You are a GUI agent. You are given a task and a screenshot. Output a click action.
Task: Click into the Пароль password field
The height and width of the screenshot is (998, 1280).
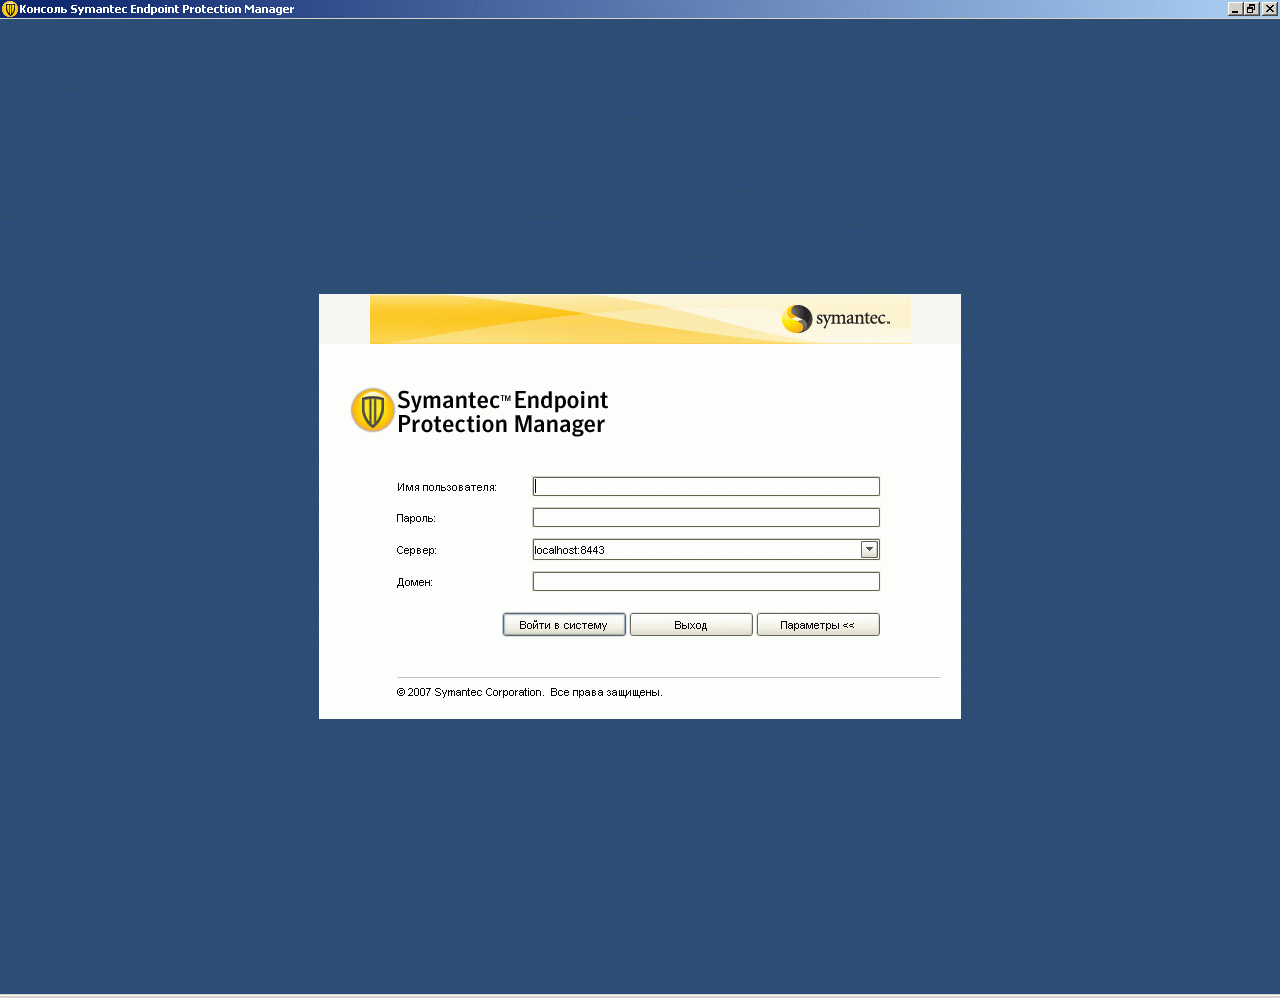(706, 518)
